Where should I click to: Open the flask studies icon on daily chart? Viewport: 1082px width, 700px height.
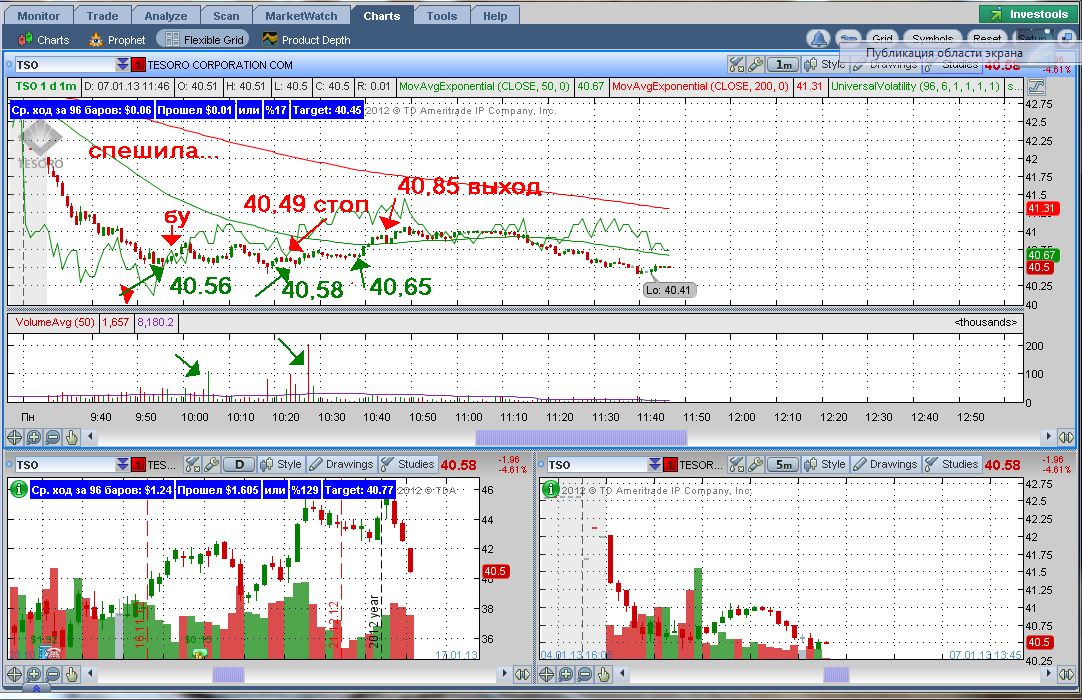pyautogui.click(x=193, y=465)
